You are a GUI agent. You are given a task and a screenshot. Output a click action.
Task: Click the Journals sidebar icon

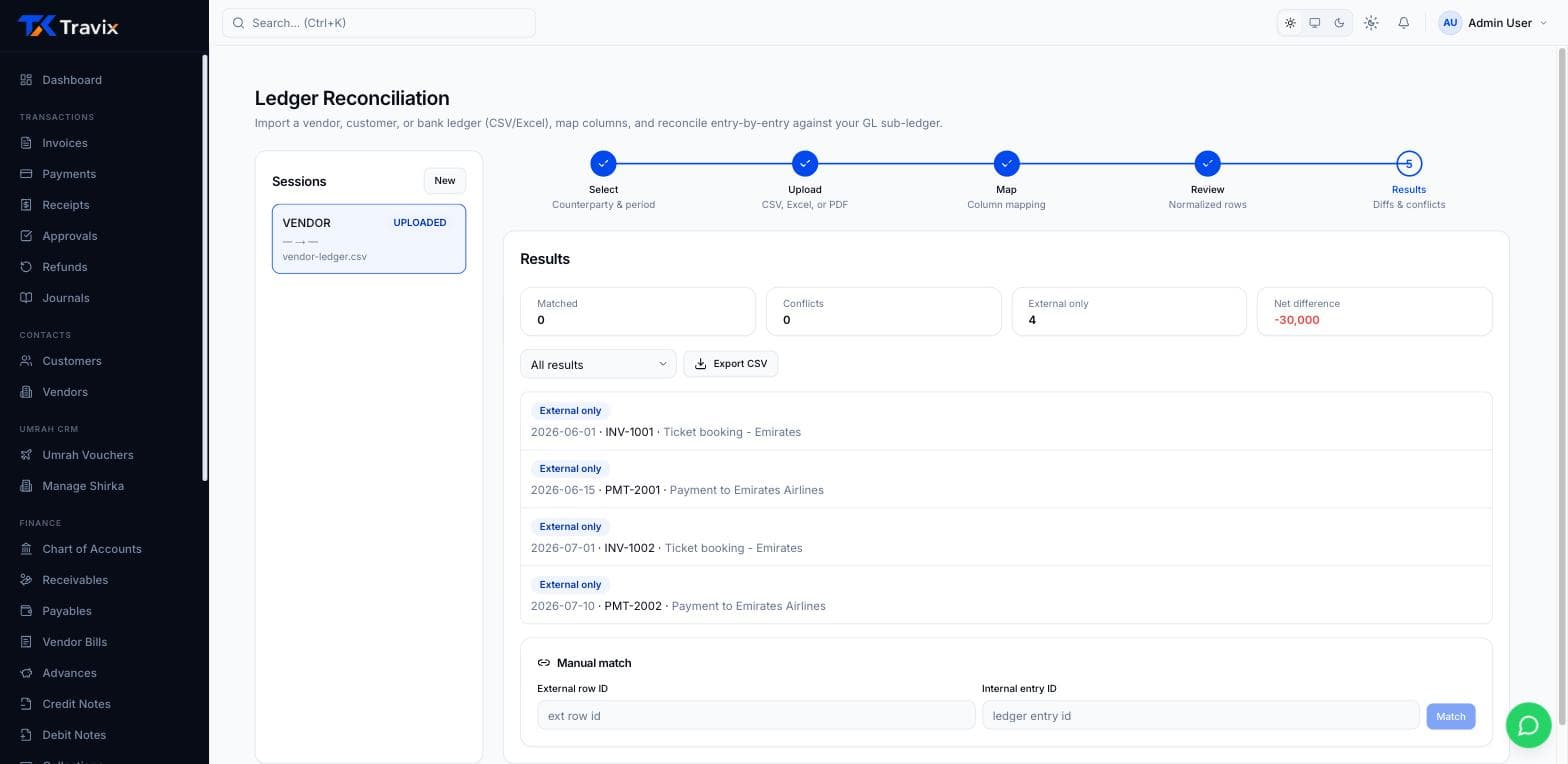27,298
